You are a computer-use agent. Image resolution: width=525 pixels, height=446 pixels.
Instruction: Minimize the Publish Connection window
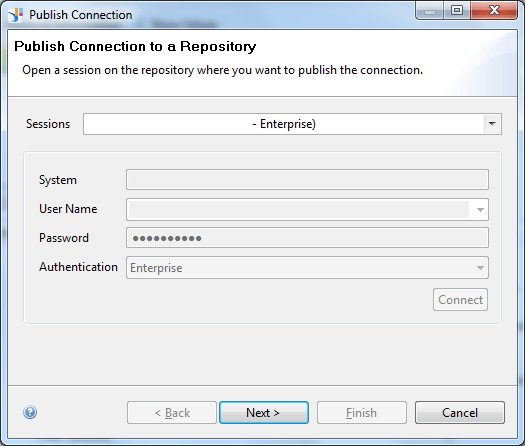(430, 10)
